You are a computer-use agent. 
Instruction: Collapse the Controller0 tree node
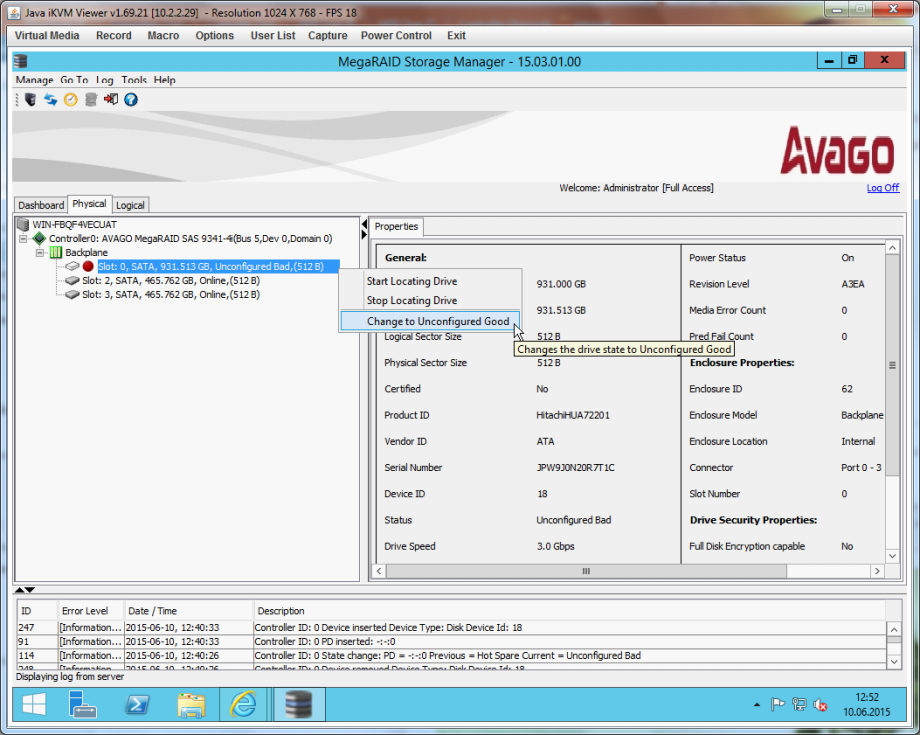point(23,239)
